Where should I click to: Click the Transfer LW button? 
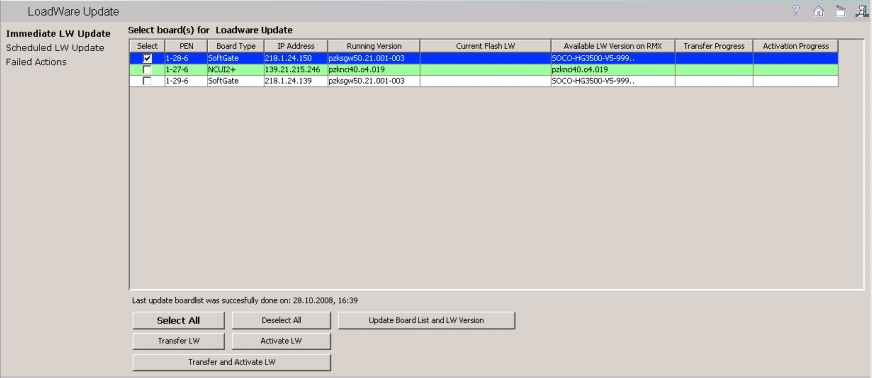coord(179,341)
